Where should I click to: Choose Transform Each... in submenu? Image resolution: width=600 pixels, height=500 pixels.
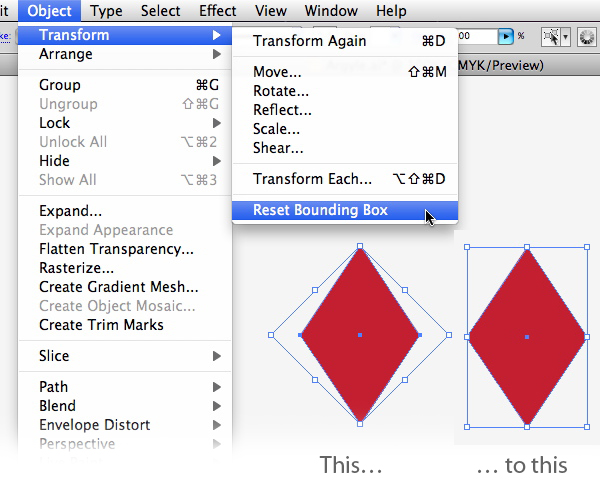coord(345,179)
